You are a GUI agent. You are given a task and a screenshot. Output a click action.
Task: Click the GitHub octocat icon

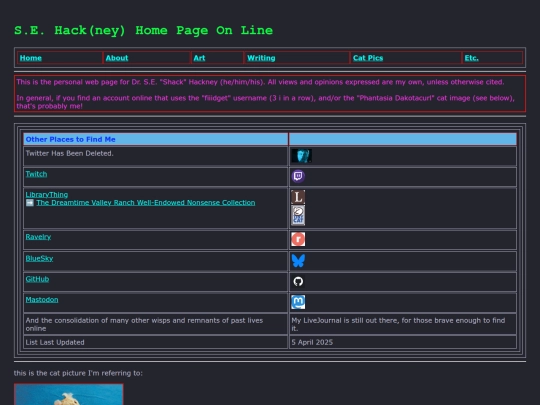coord(298,281)
